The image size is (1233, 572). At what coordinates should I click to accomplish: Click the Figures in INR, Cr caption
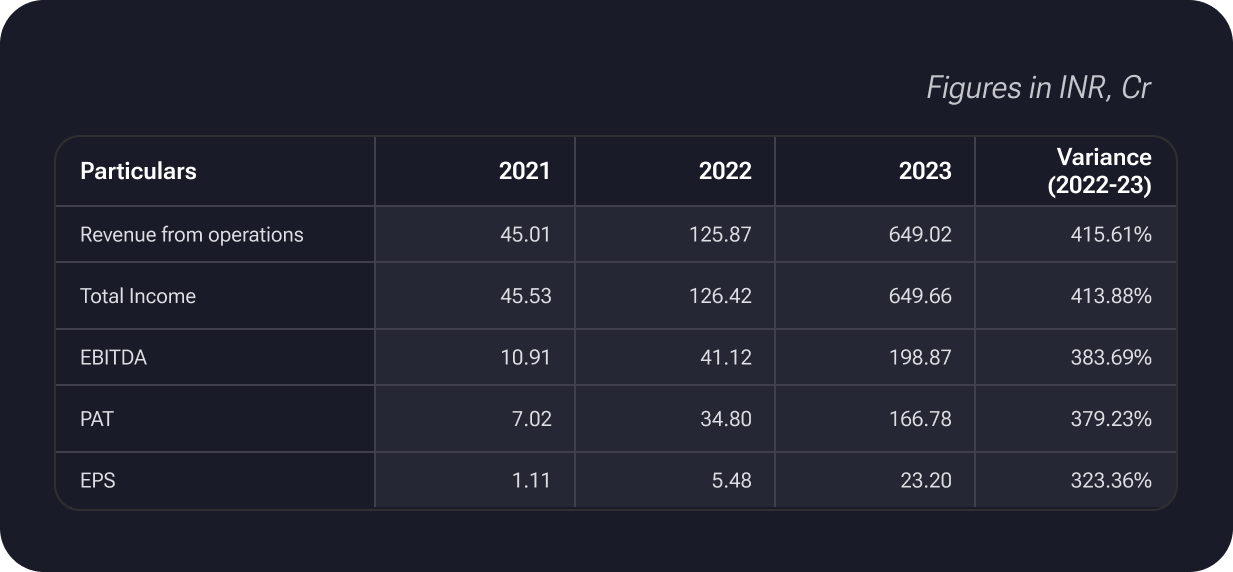point(1039,88)
